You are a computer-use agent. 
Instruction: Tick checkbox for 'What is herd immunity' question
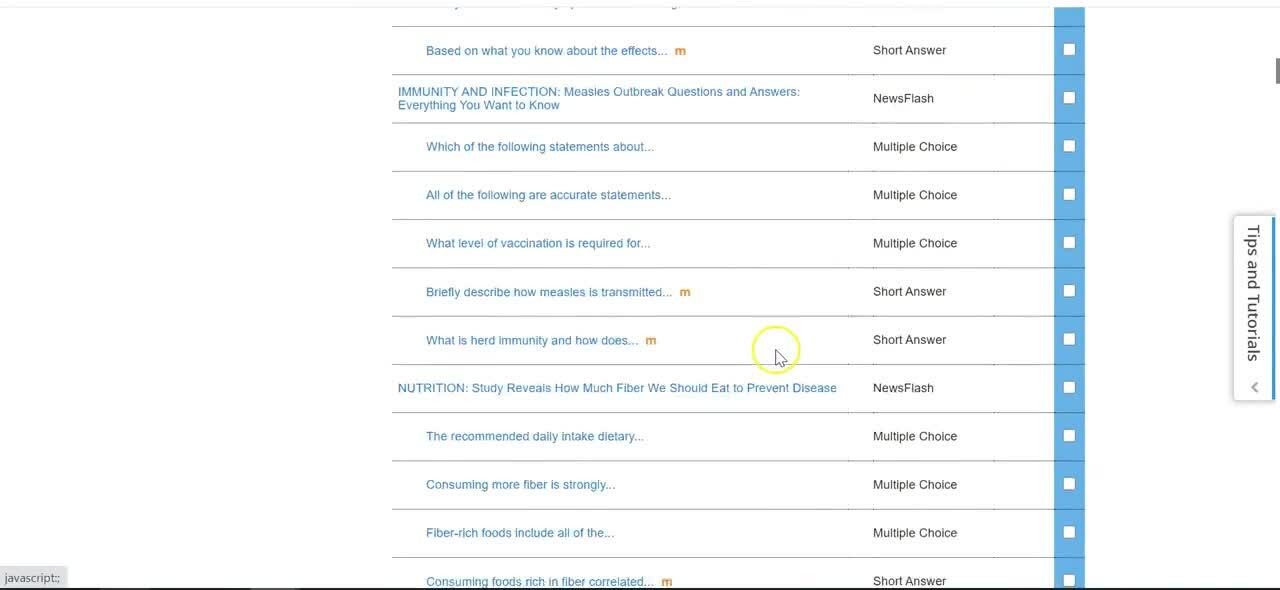point(1069,340)
